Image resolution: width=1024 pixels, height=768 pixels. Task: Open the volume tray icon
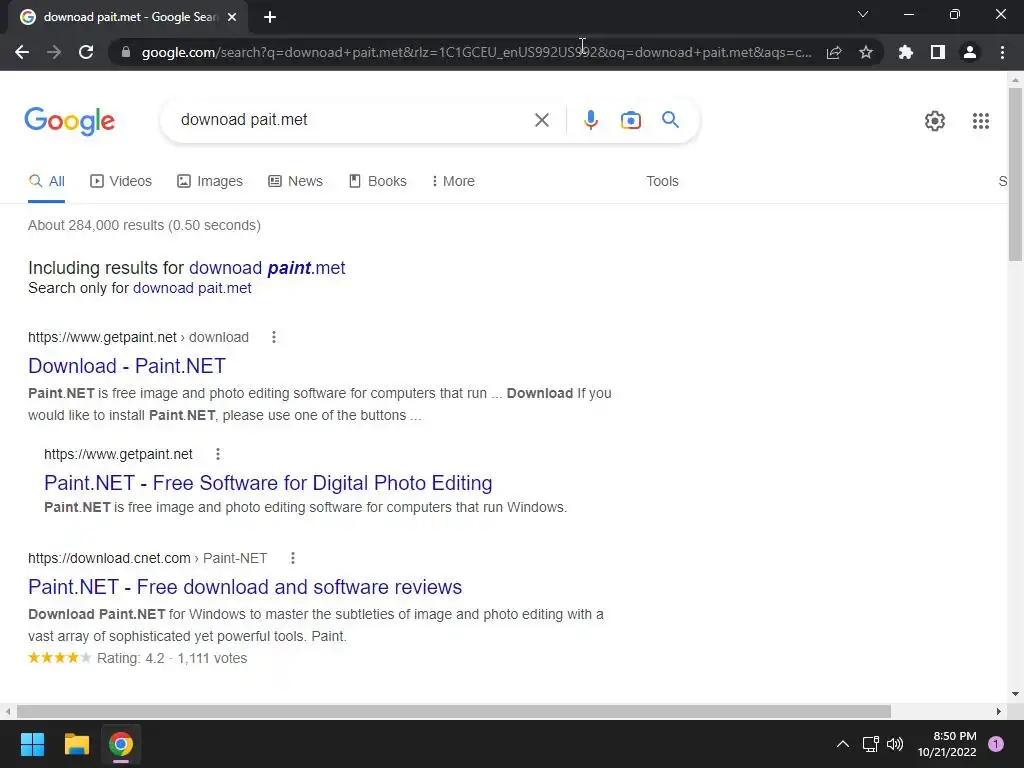[x=895, y=744]
